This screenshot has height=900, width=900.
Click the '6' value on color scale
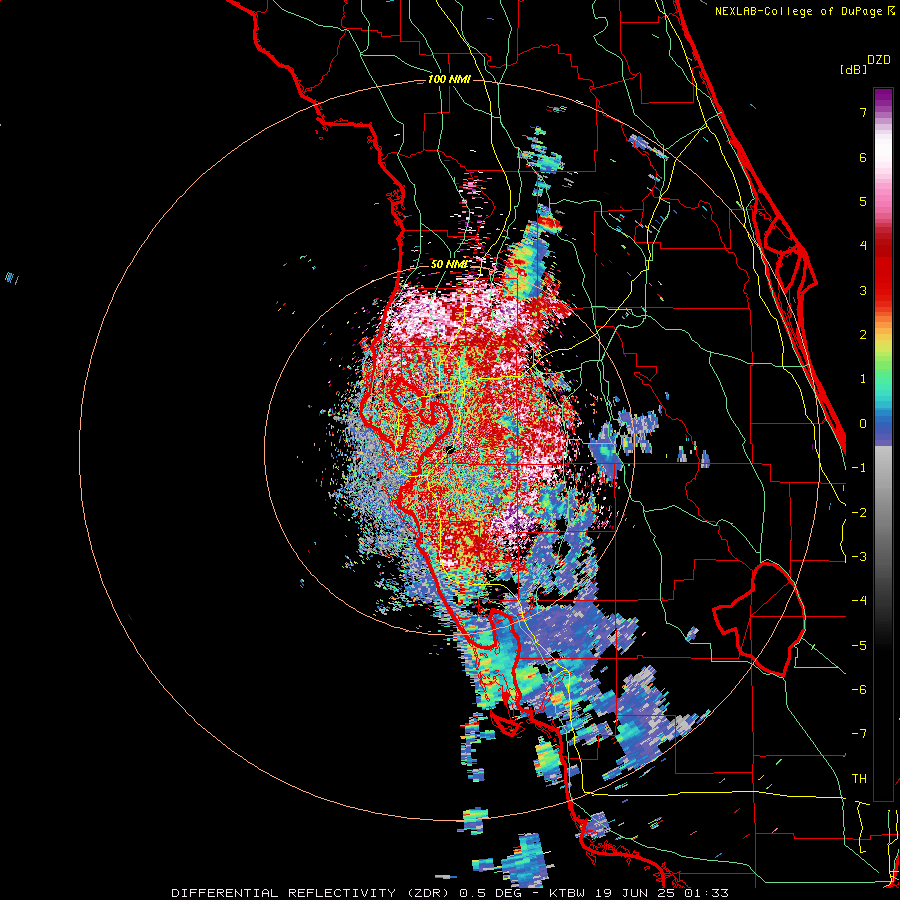coord(863,157)
